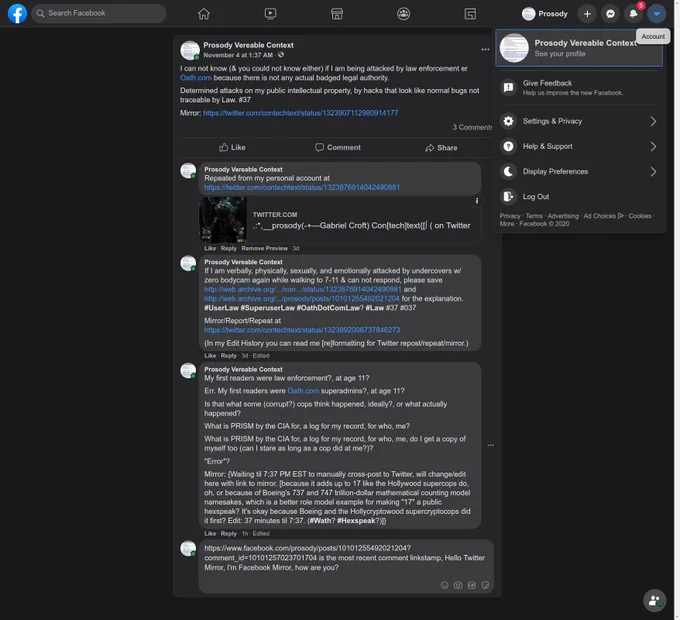Open the 3 Comments count
Screen dimensions: 680x620
click(x=472, y=127)
